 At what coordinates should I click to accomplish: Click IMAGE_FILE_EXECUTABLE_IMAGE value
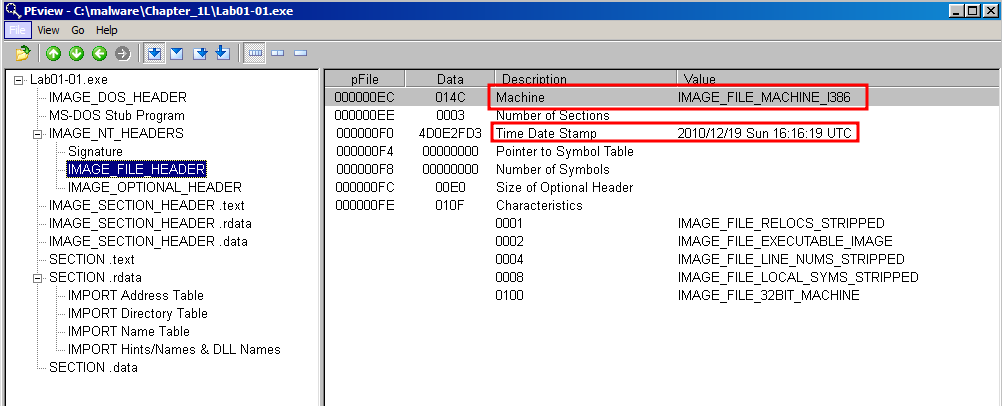coord(785,241)
